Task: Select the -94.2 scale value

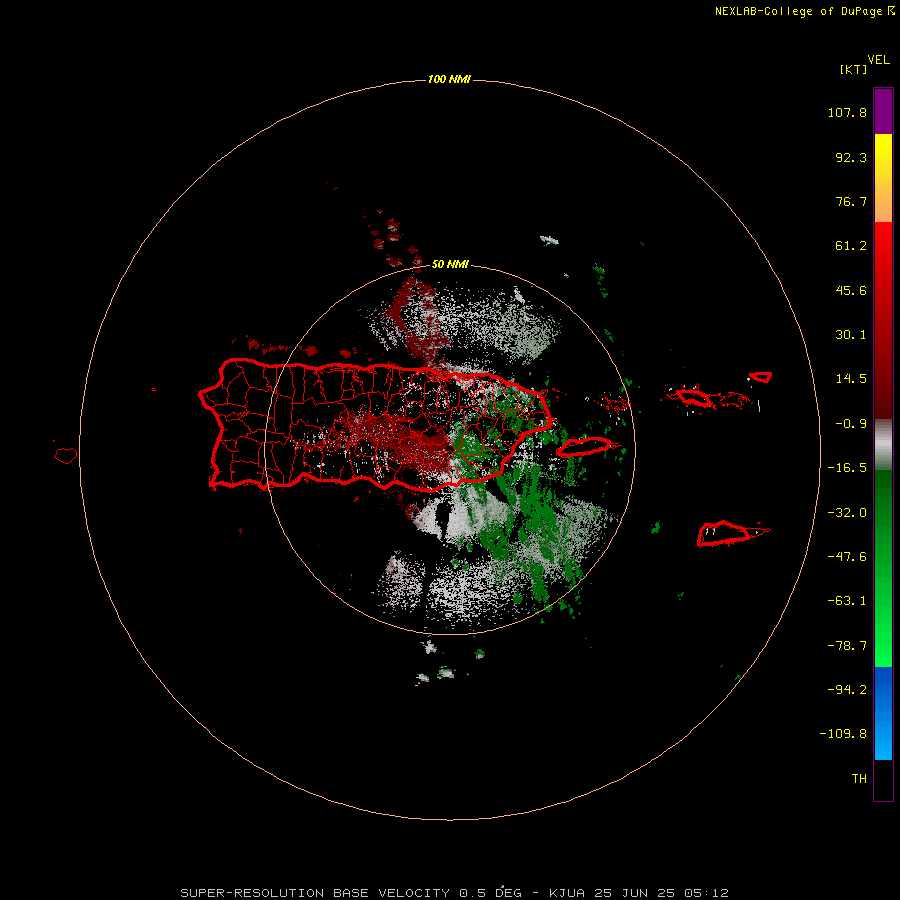Action: tap(847, 690)
